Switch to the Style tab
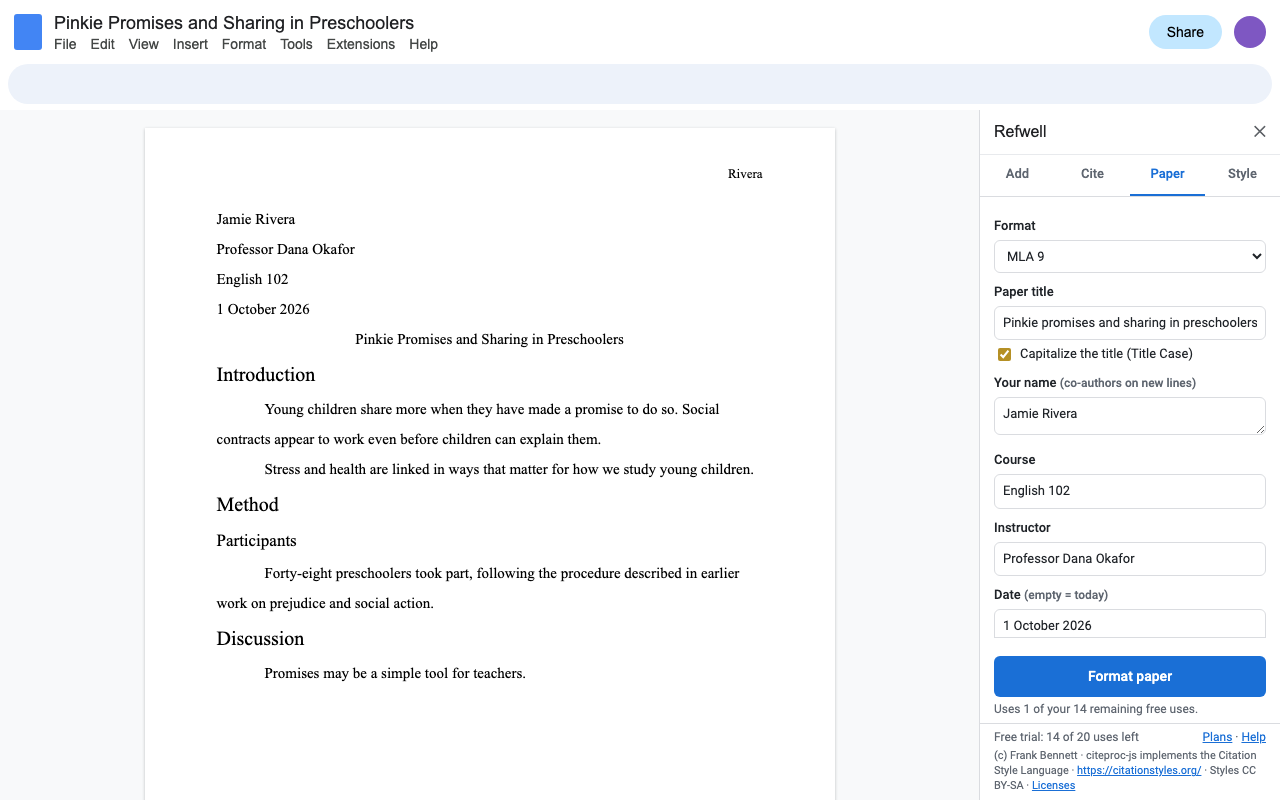 [x=1242, y=174]
